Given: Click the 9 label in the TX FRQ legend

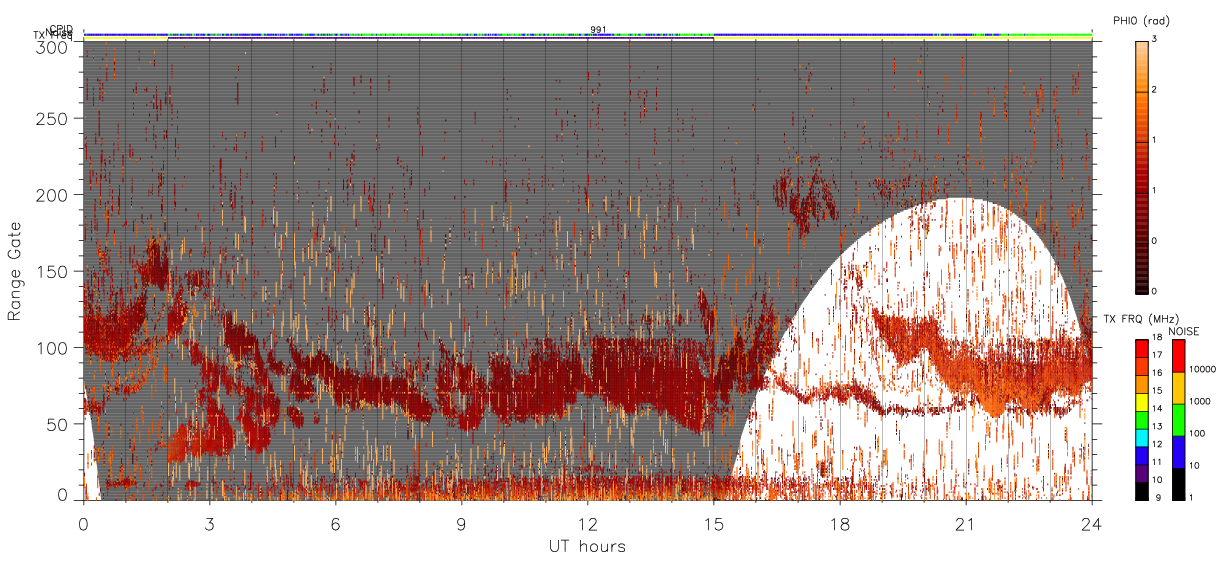Looking at the screenshot, I should (1158, 497).
